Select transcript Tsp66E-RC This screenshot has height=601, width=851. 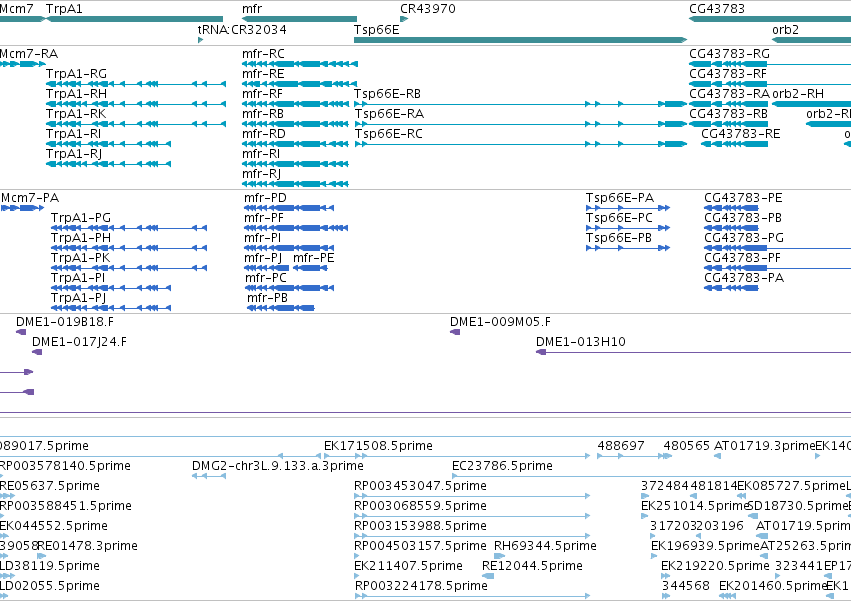[520, 144]
